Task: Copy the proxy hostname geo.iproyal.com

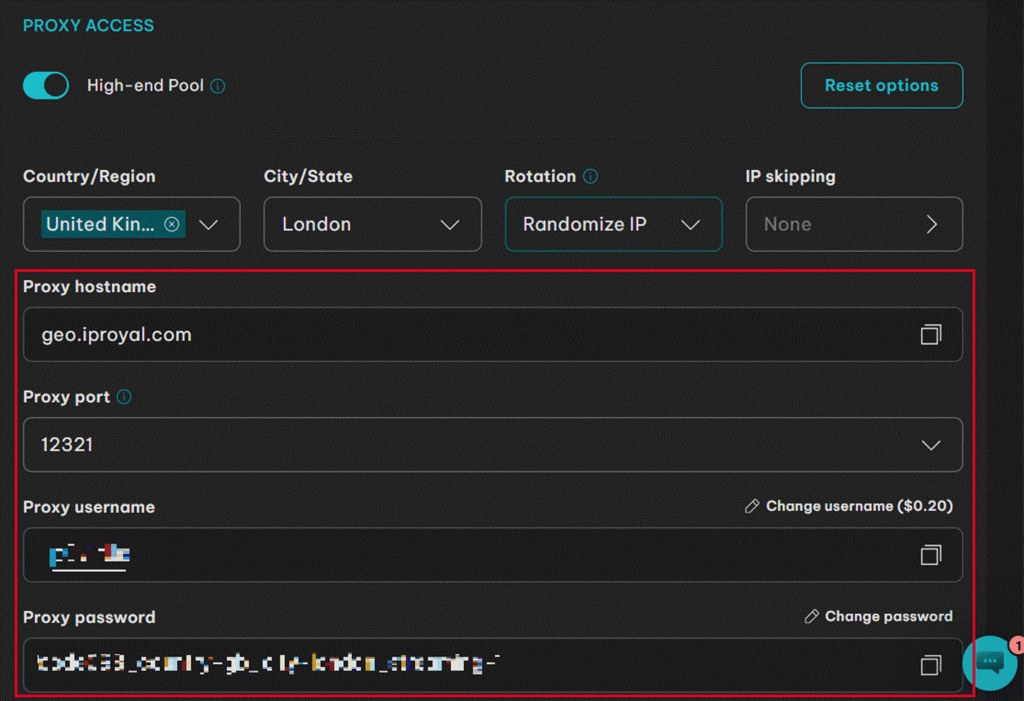Action: point(930,335)
